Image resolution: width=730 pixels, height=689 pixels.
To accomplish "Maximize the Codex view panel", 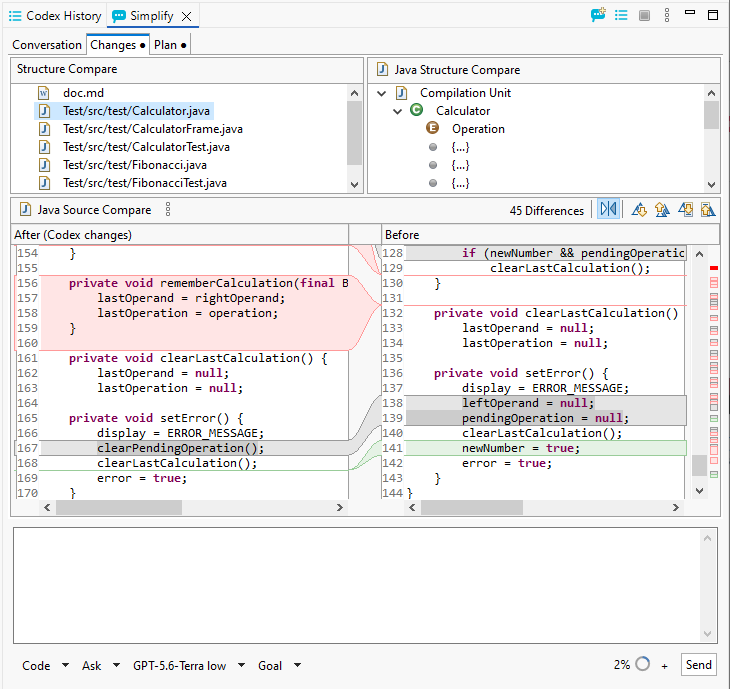I will tap(713, 15).
